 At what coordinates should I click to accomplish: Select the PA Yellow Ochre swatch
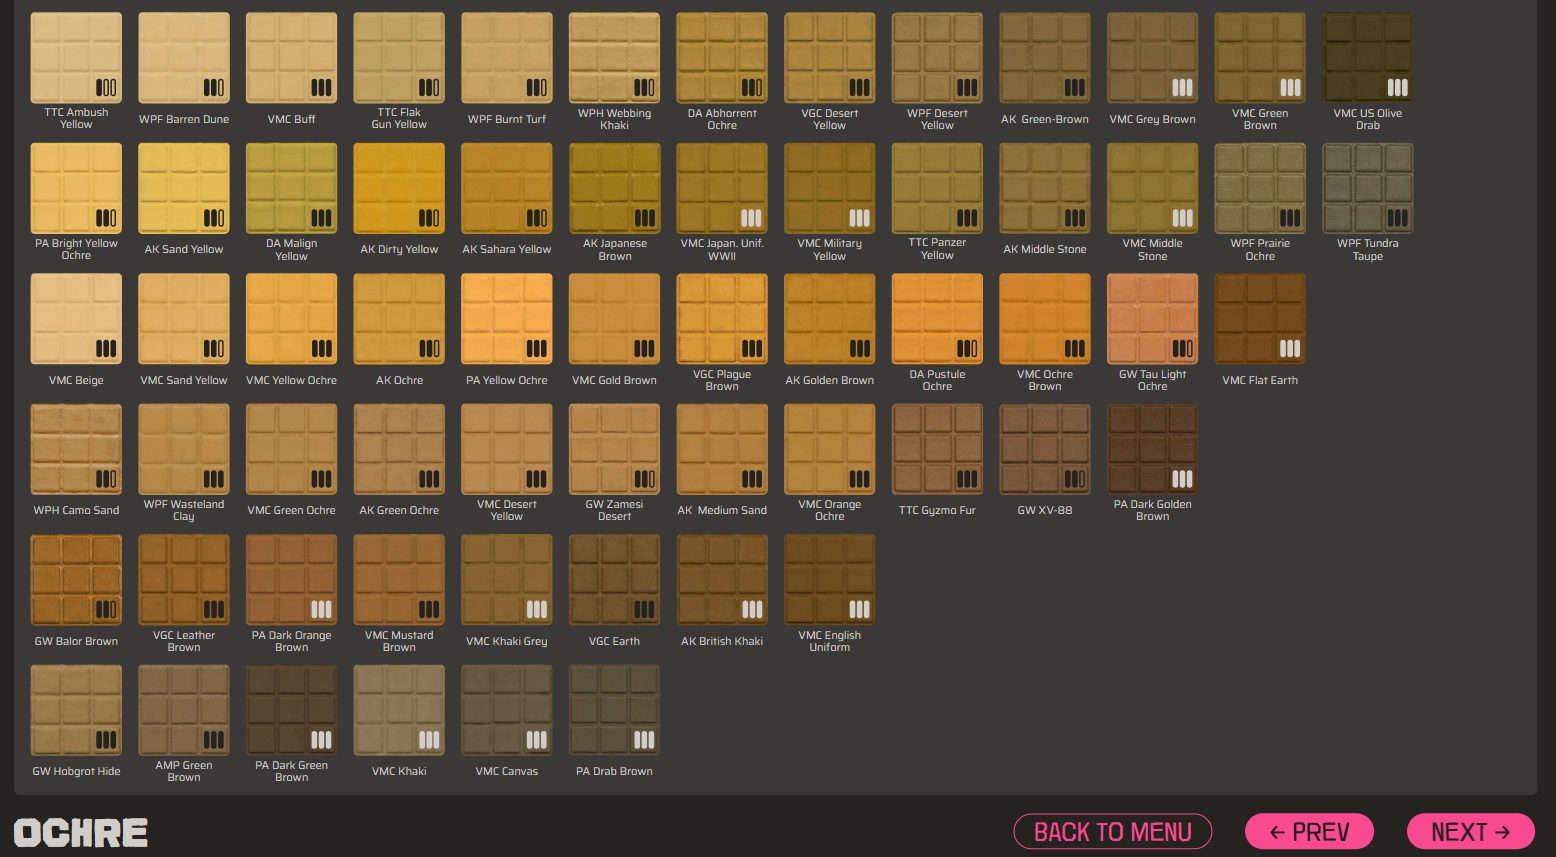click(507, 319)
